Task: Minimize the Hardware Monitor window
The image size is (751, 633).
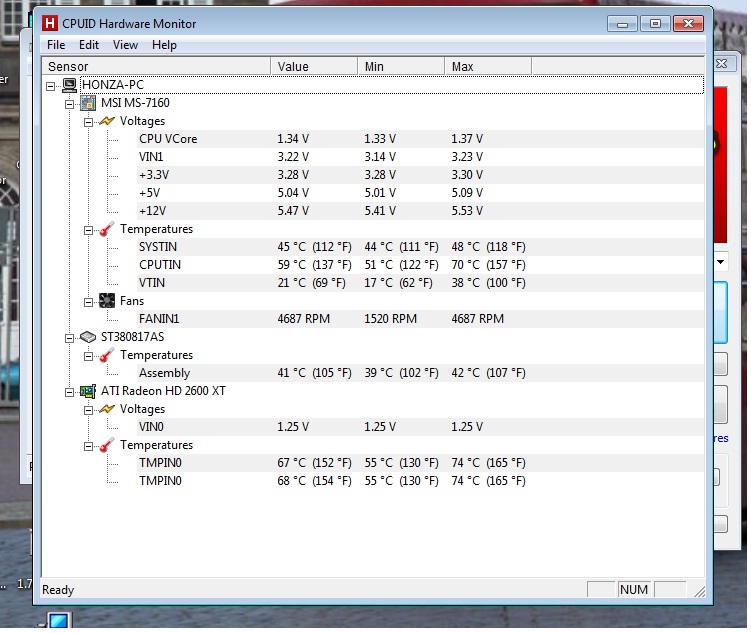Action: tap(622, 23)
